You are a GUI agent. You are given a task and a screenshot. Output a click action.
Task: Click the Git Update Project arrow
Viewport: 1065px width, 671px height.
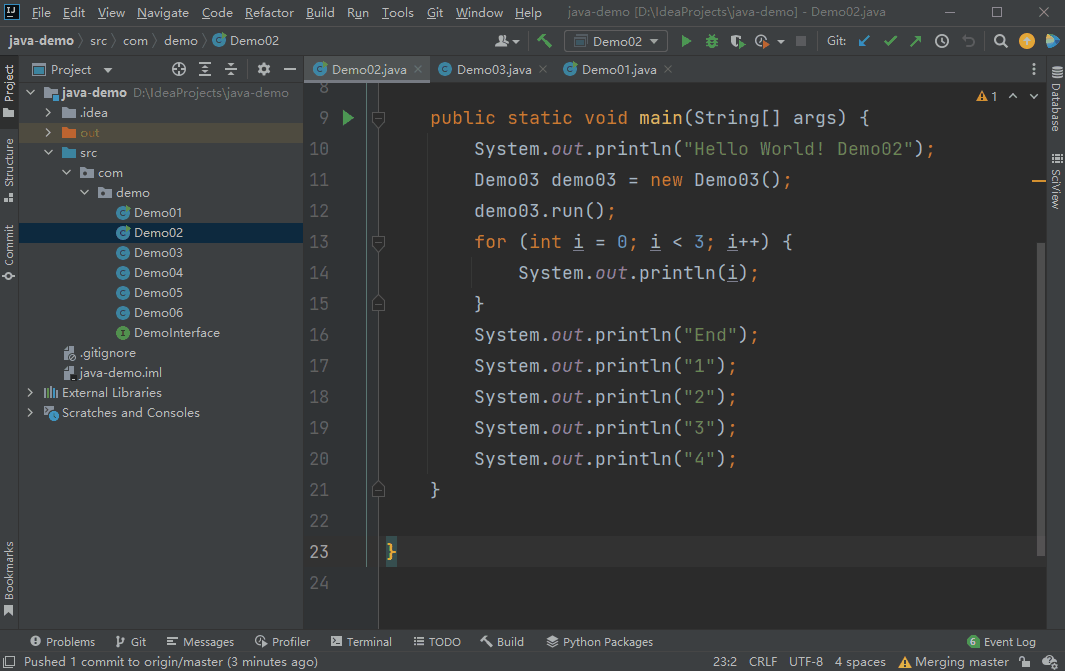click(x=865, y=41)
